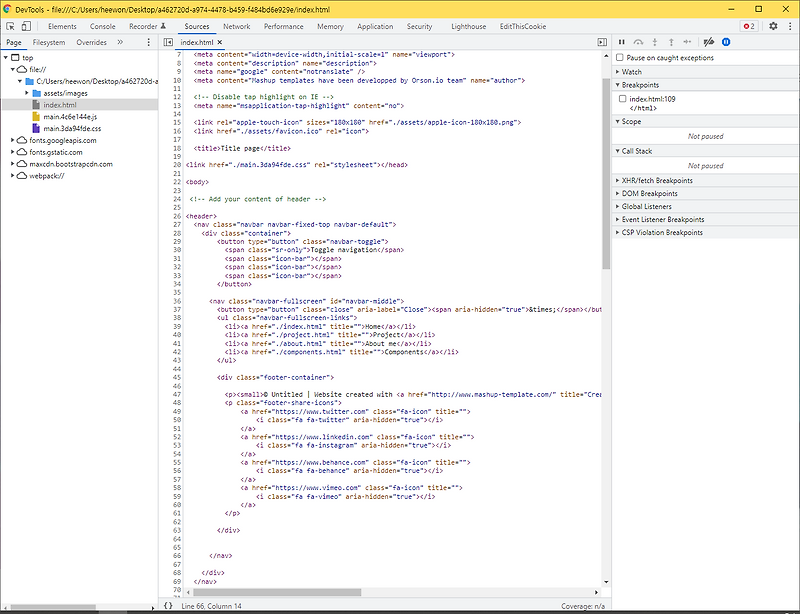Open the DevTools three-dot customize menu
Viewport: 800px width, 614px height.
click(789, 26)
